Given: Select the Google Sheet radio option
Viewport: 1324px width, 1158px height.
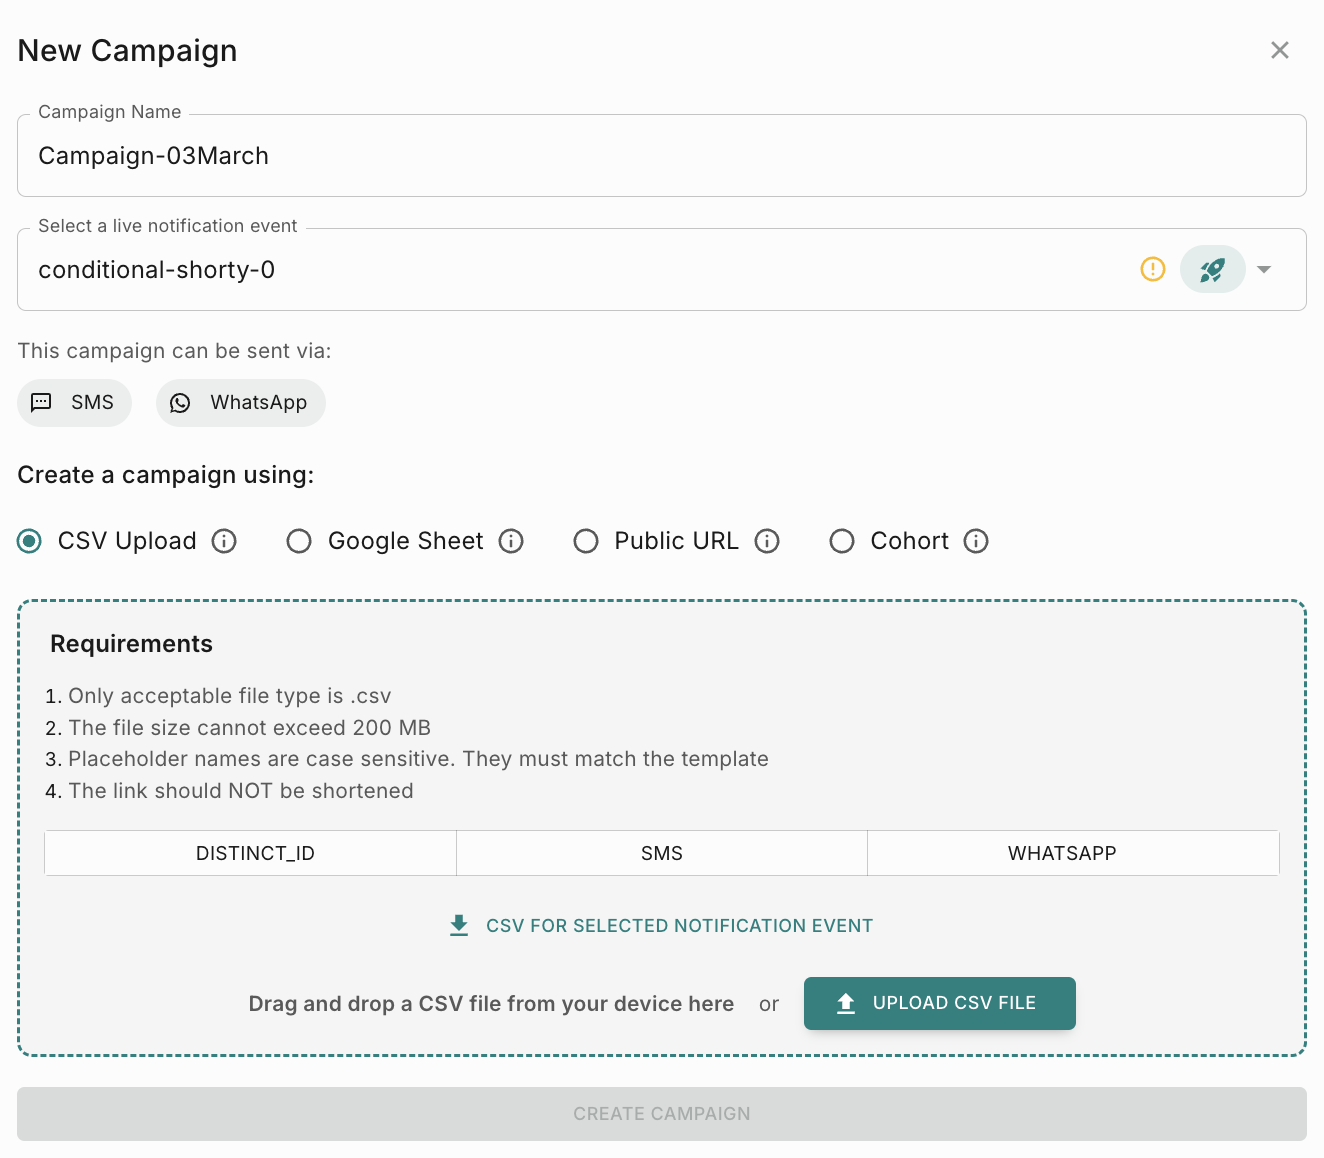Looking at the screenshot, I should [x=299, y=541].
